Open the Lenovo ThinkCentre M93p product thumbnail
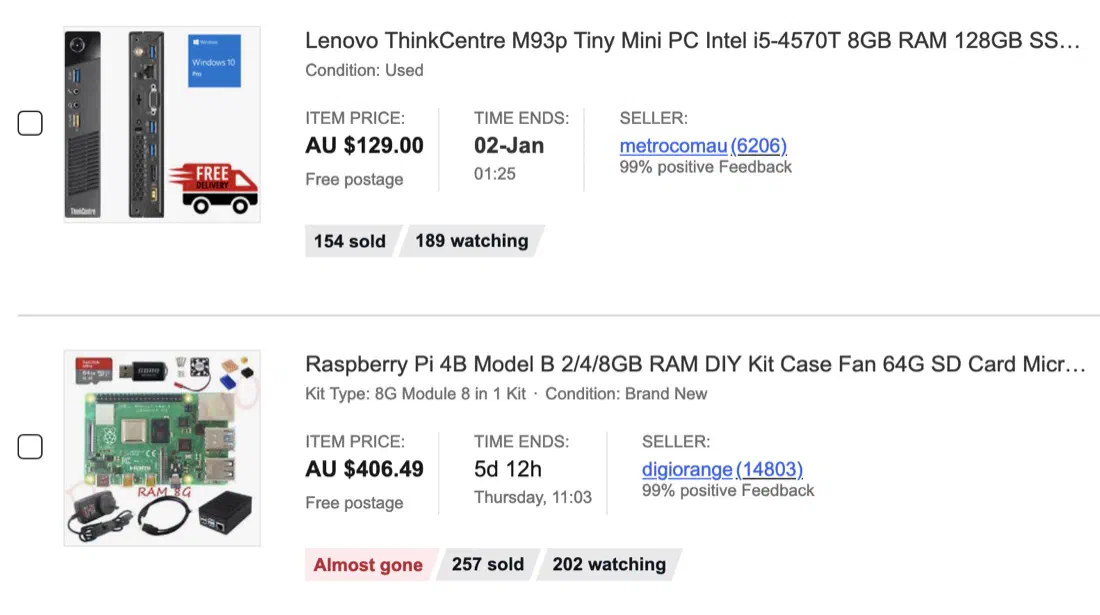Image resolution: width=1100 pixels, height=615 pixels. (x=162, y=125)
